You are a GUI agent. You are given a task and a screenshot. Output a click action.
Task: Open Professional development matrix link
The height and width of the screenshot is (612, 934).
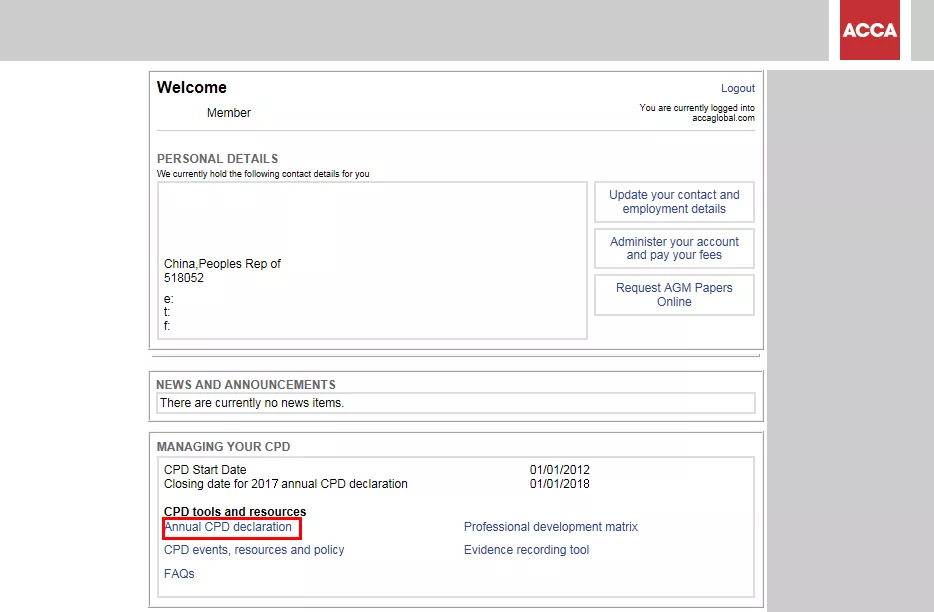click(x=551, y=527)
